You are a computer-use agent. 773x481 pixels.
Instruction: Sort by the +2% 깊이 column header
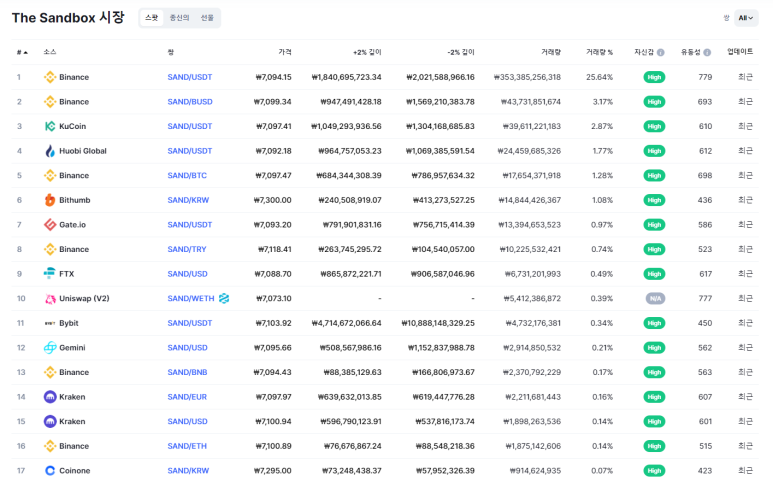pos(367,52)
